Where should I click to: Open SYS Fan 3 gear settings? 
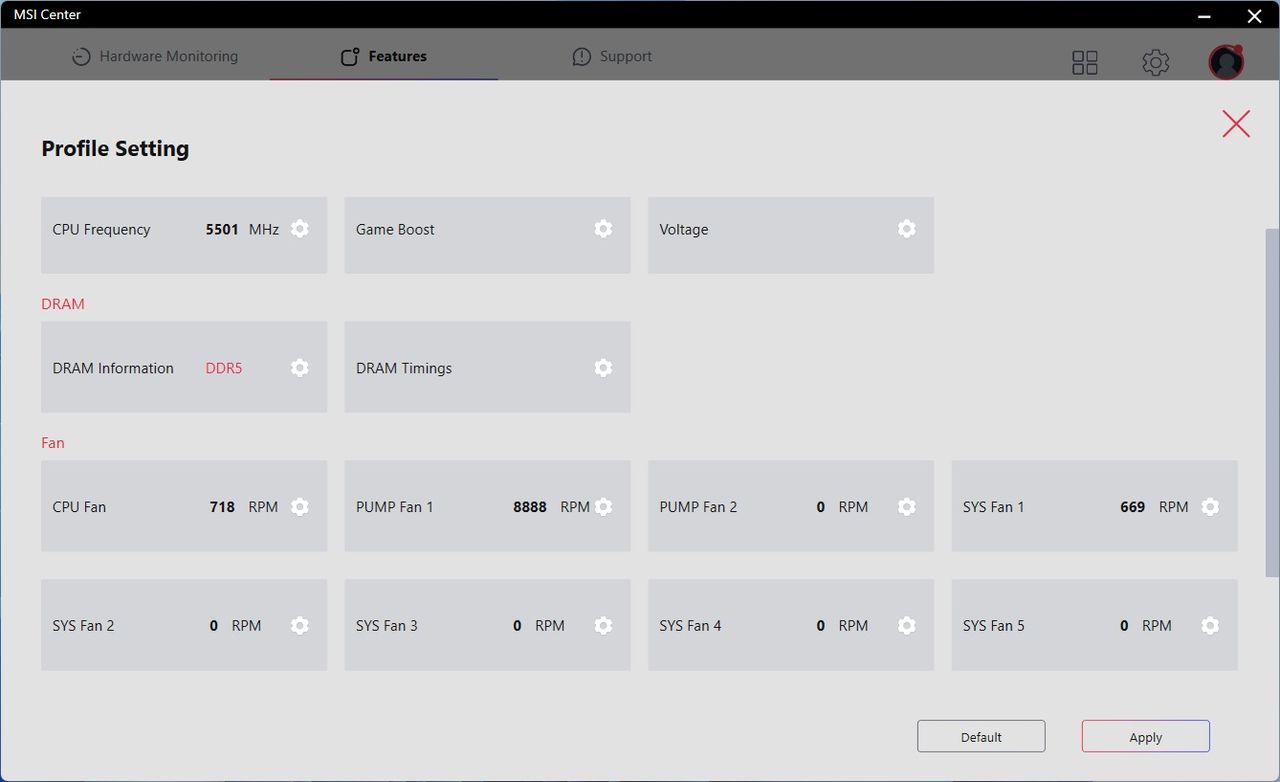pyautogui.click(x=603, y=625)
